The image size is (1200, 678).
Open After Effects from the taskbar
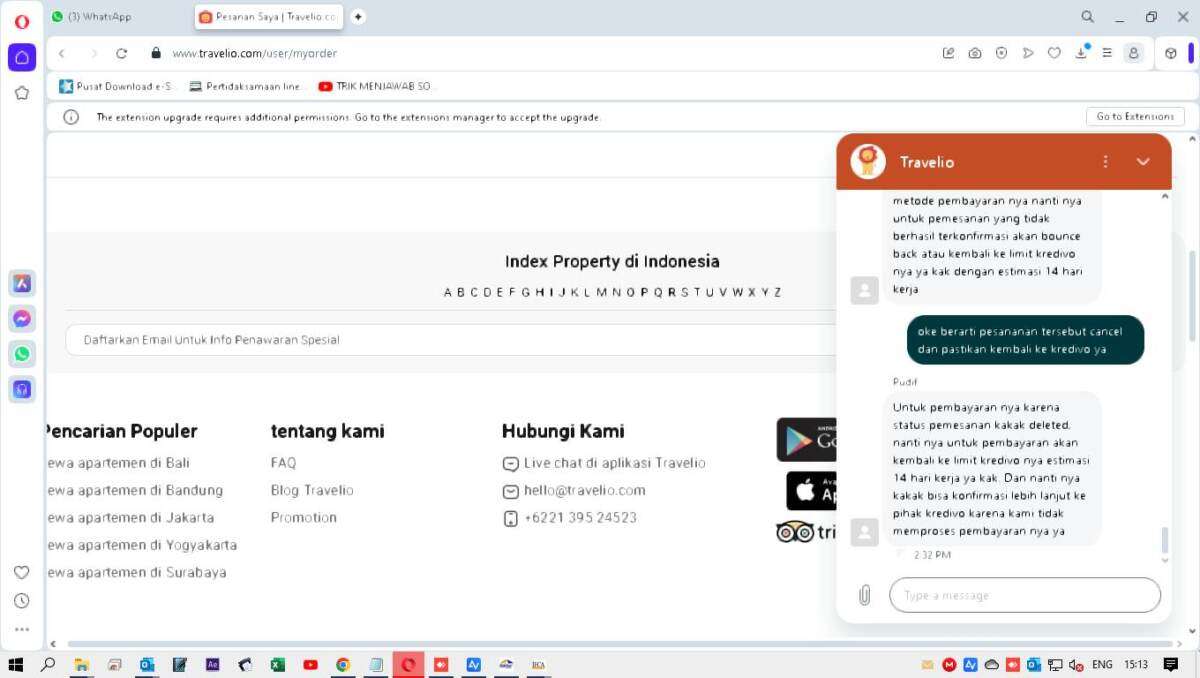point(212,664)
